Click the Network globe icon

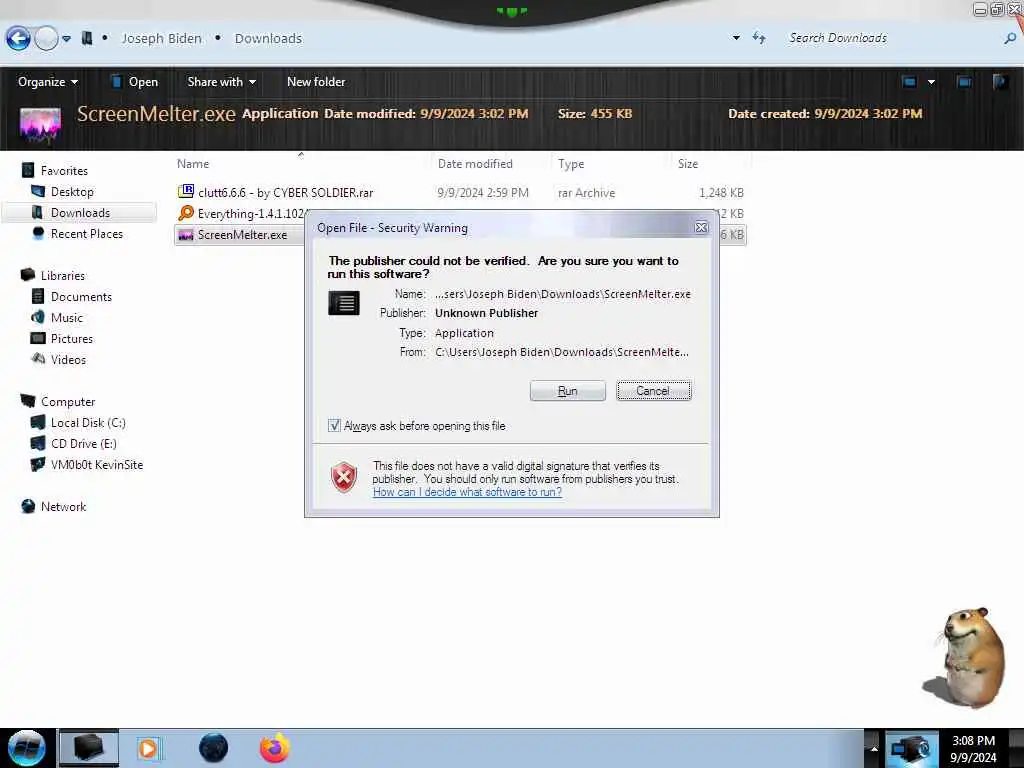[28, 507]
